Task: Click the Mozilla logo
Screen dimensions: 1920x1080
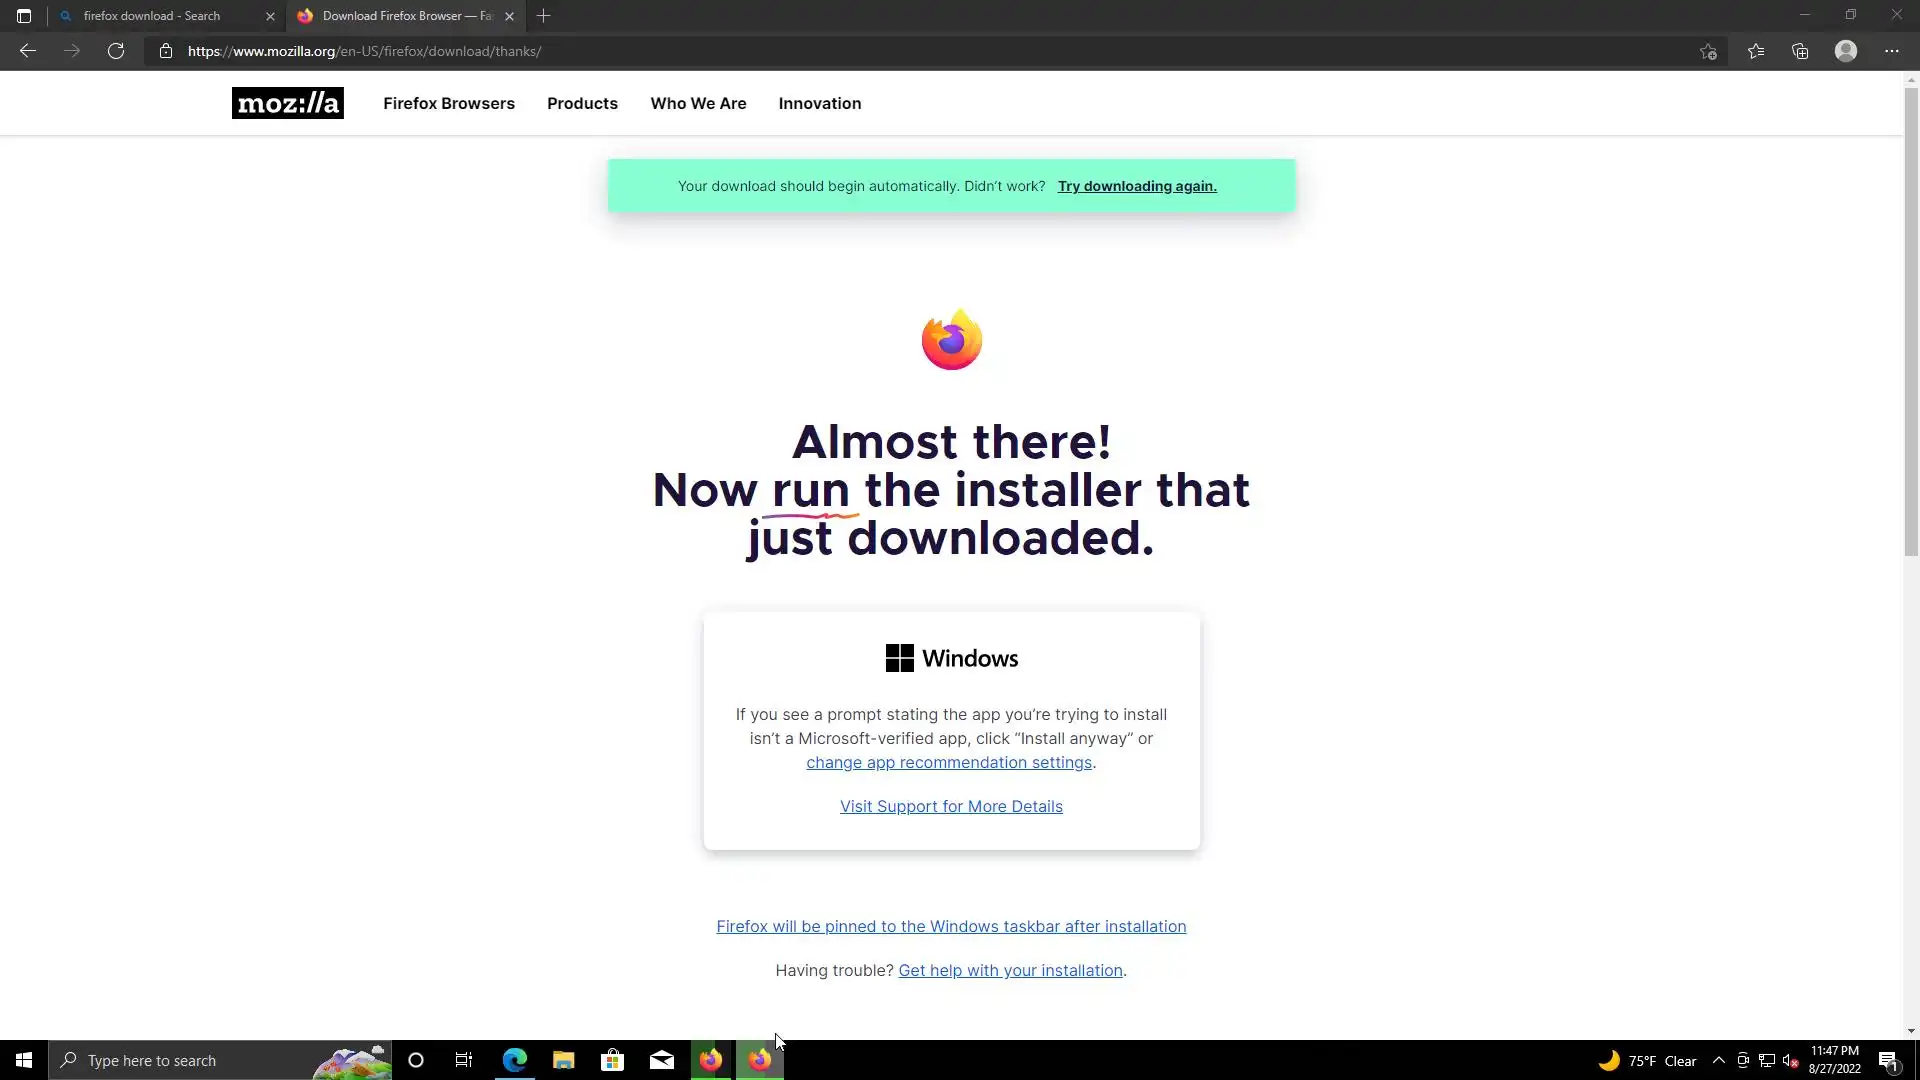Action: [x=287, y=103]
